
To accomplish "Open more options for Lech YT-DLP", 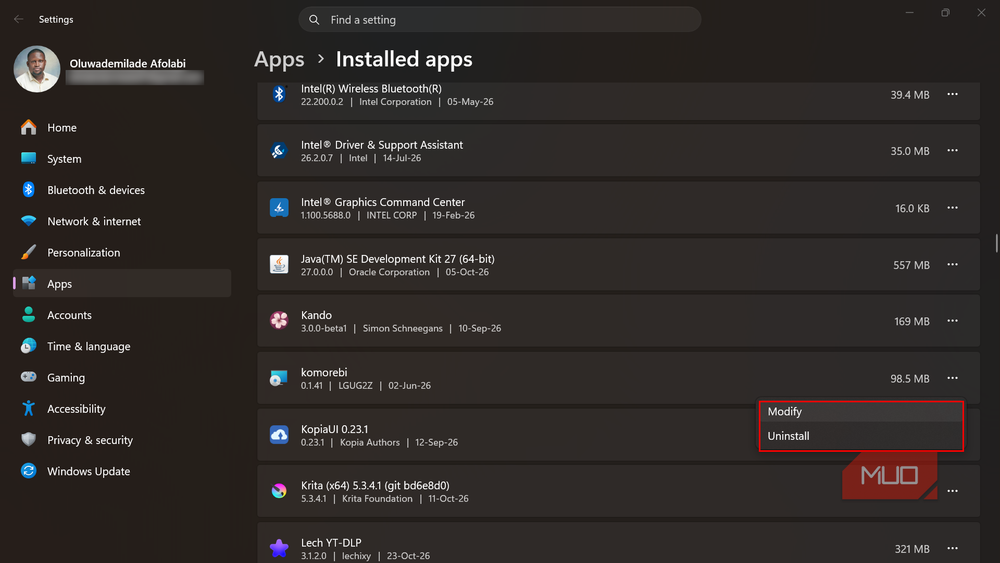I will (x=952, y=548).
